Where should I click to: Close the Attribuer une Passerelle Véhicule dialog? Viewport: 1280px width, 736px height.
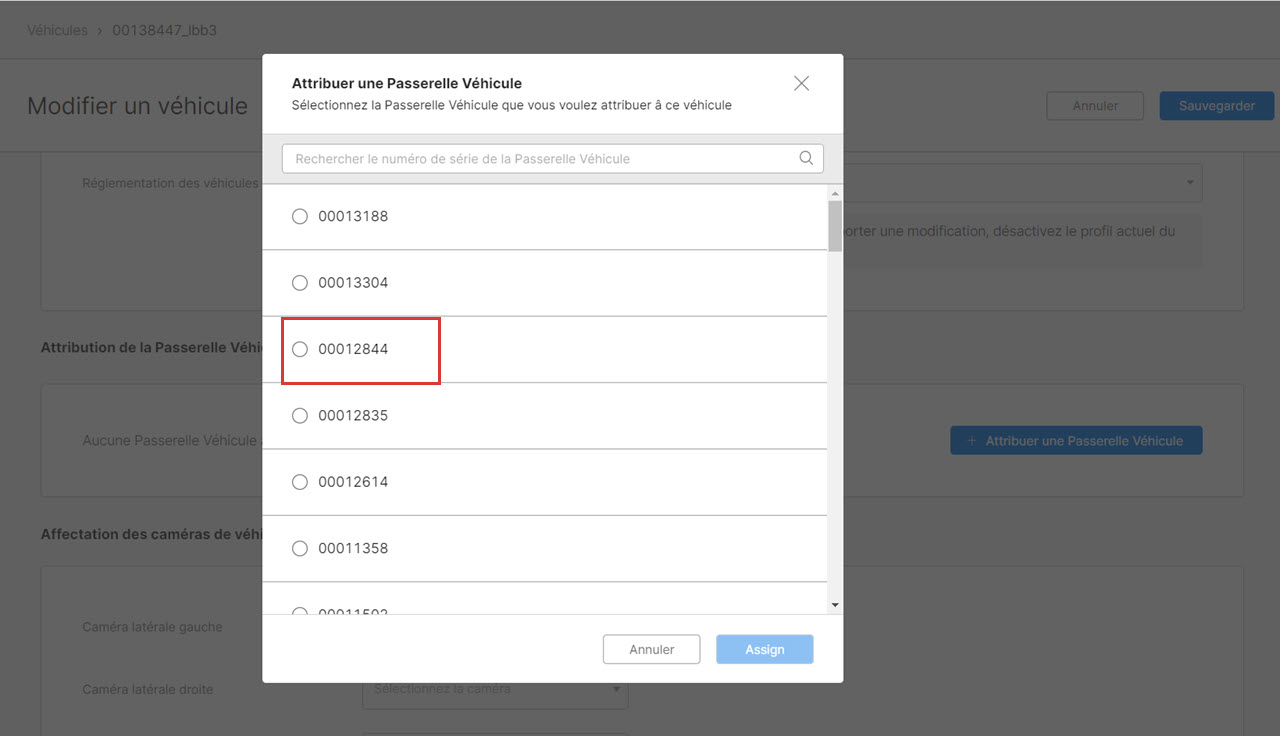[x=801, y=84]
